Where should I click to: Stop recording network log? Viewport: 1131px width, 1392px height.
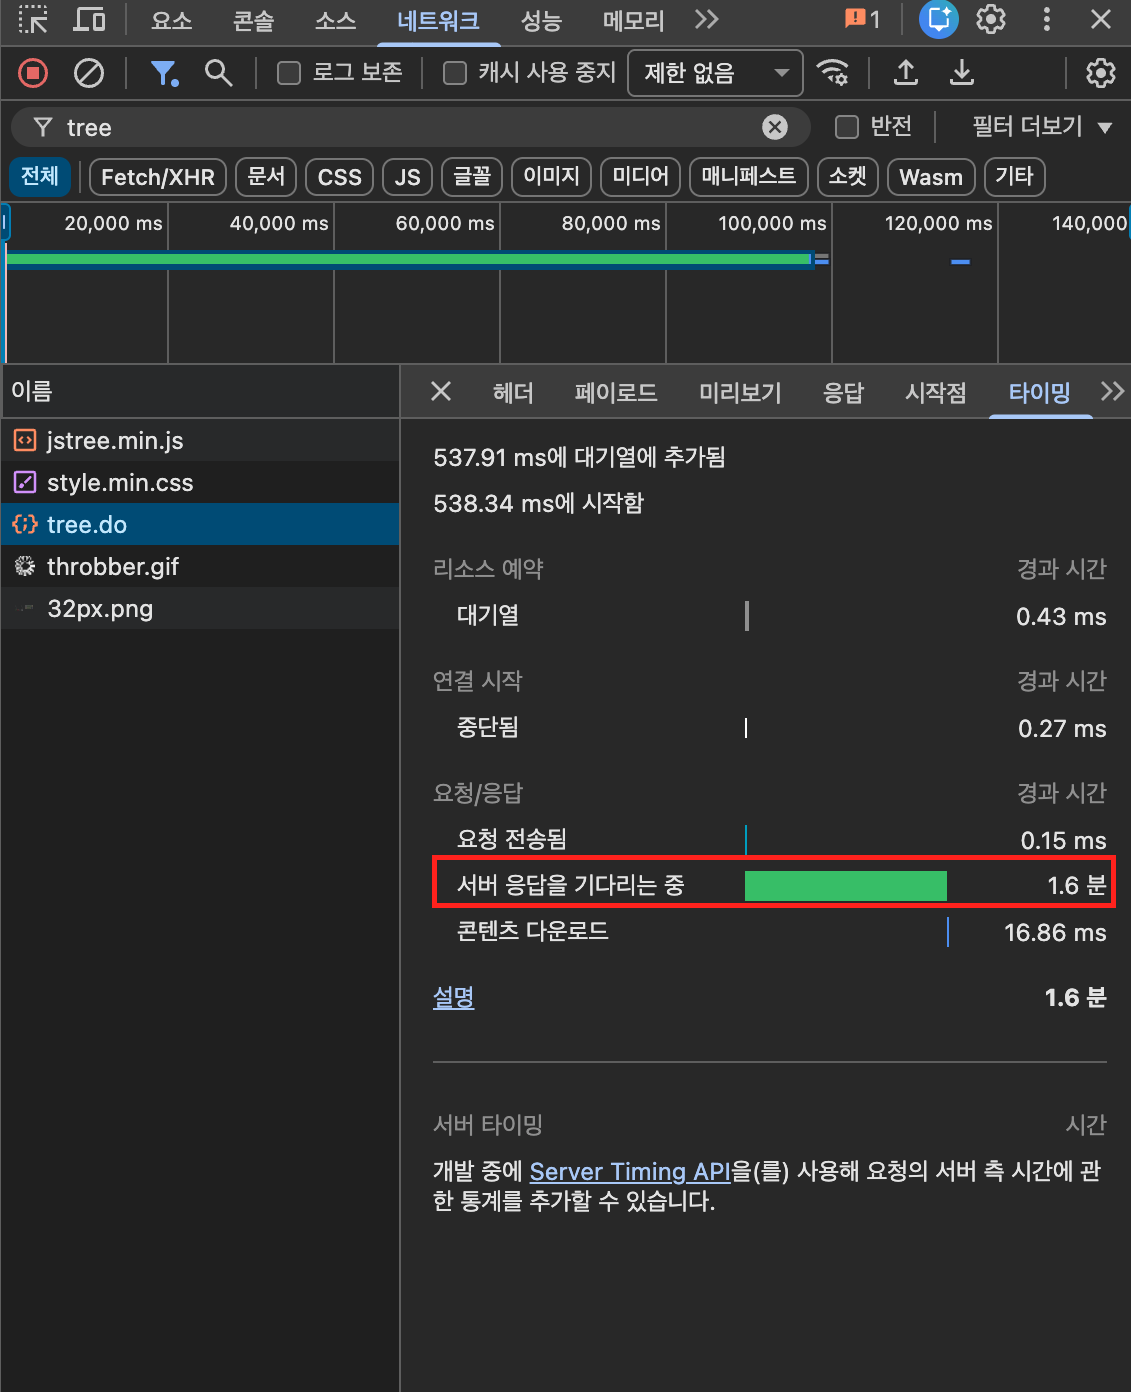(x=33, y=72)
